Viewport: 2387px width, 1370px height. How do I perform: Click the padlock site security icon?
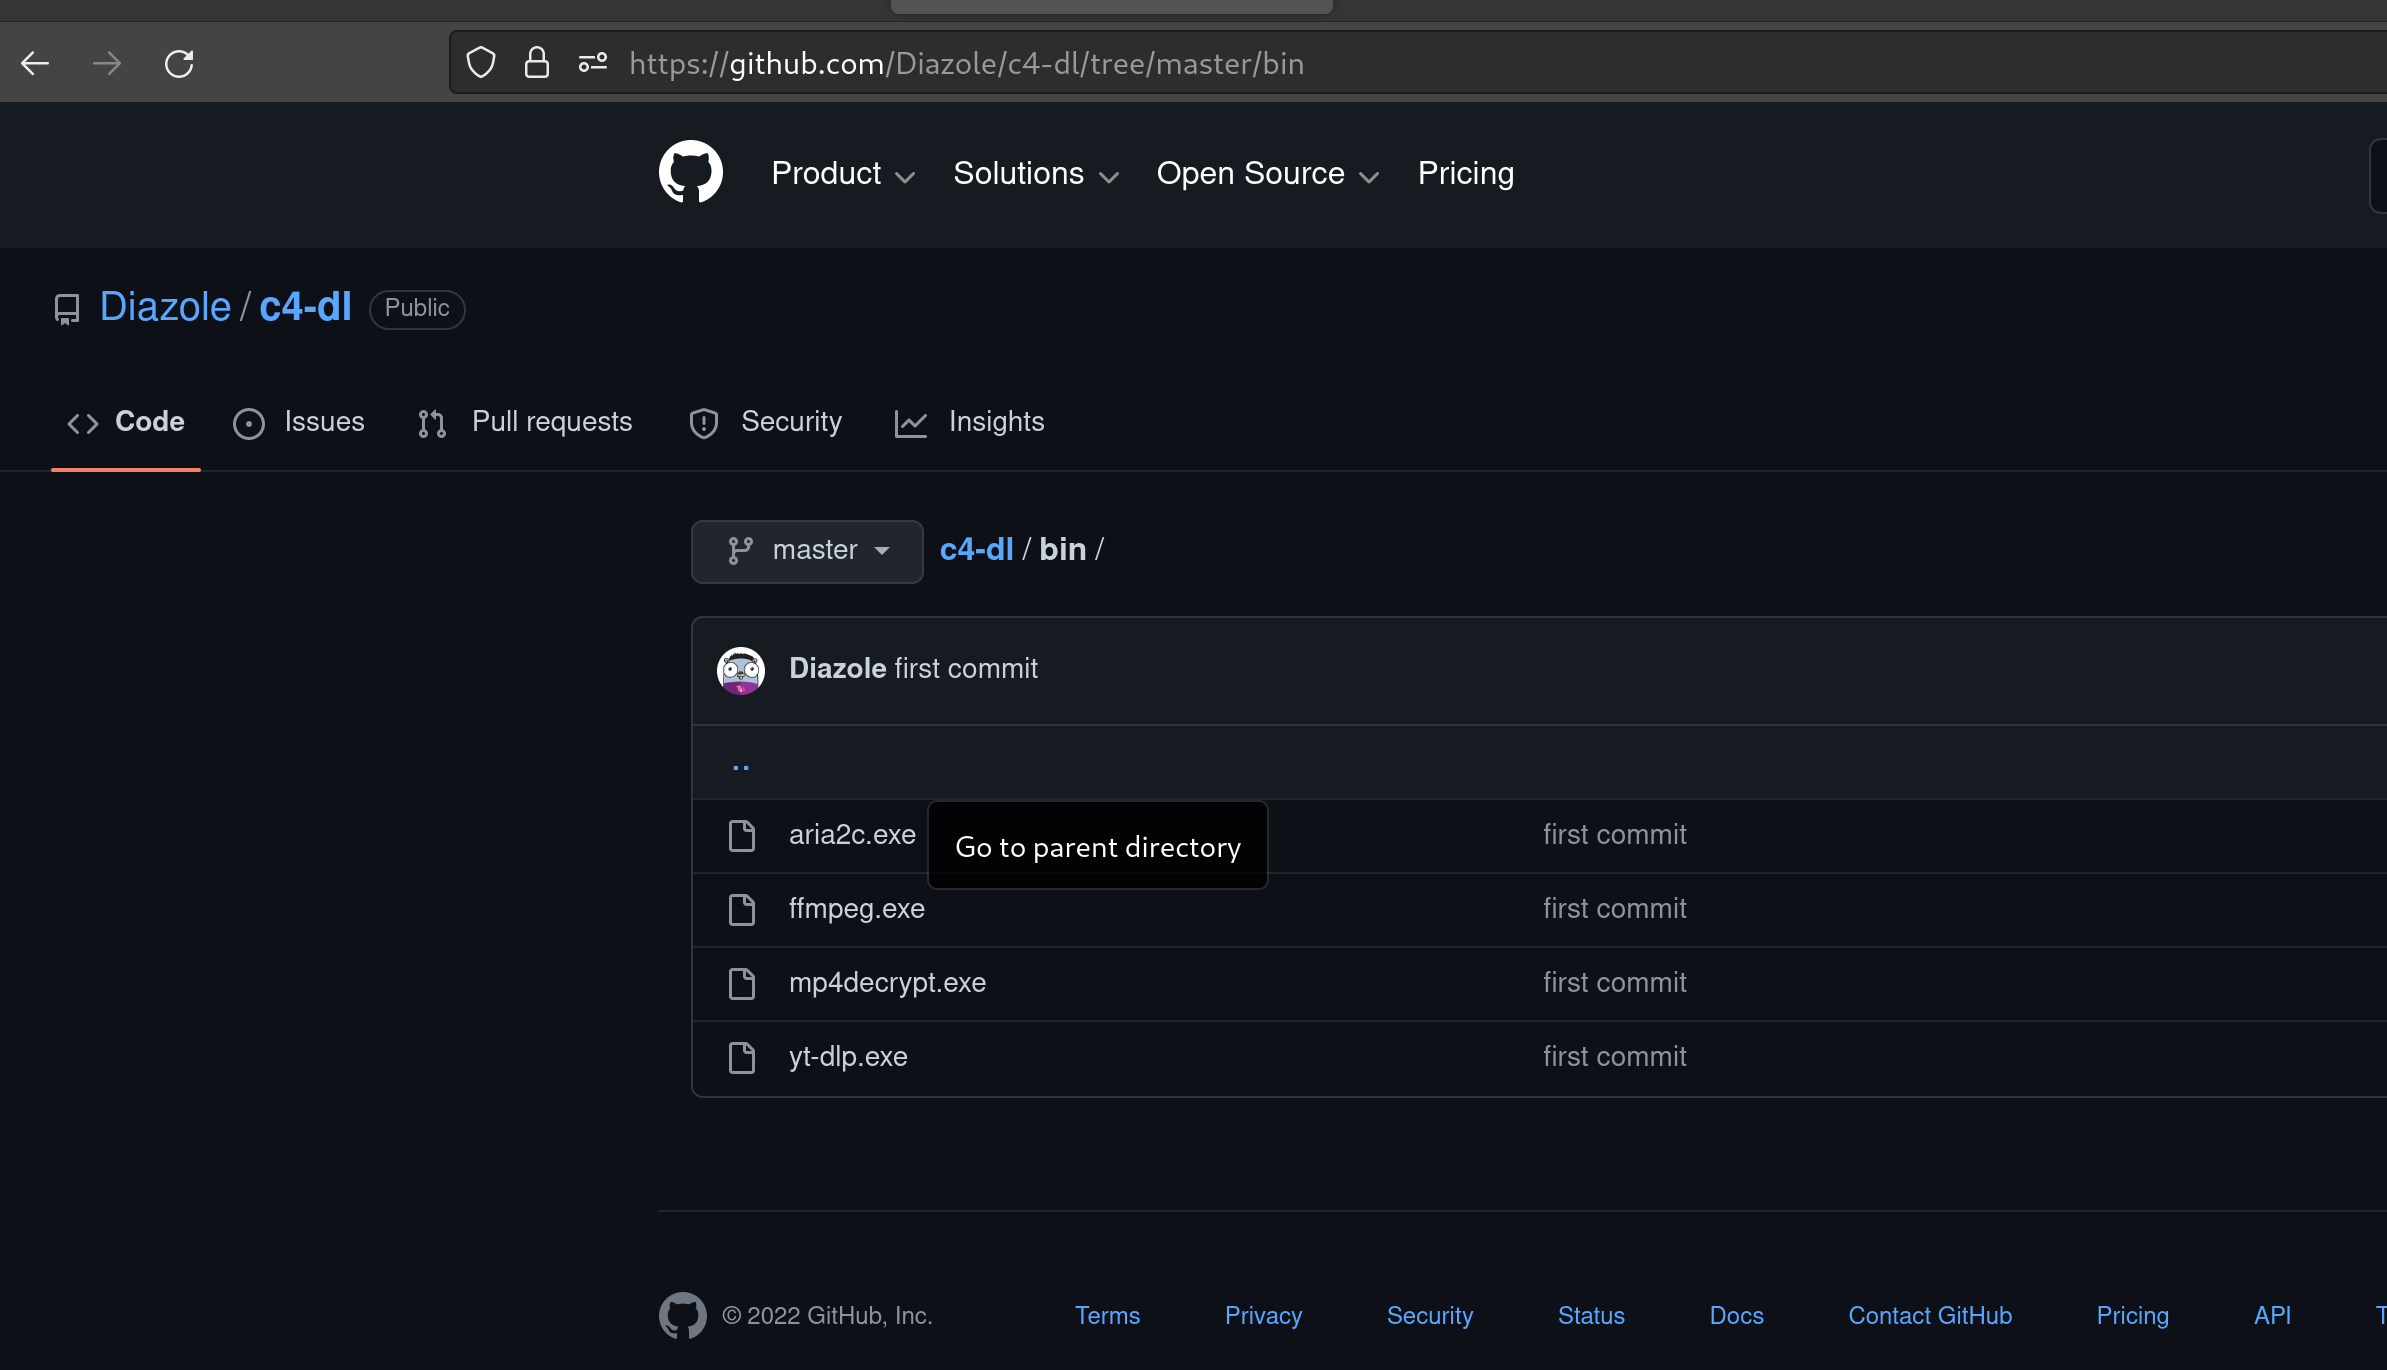point(537,63)
